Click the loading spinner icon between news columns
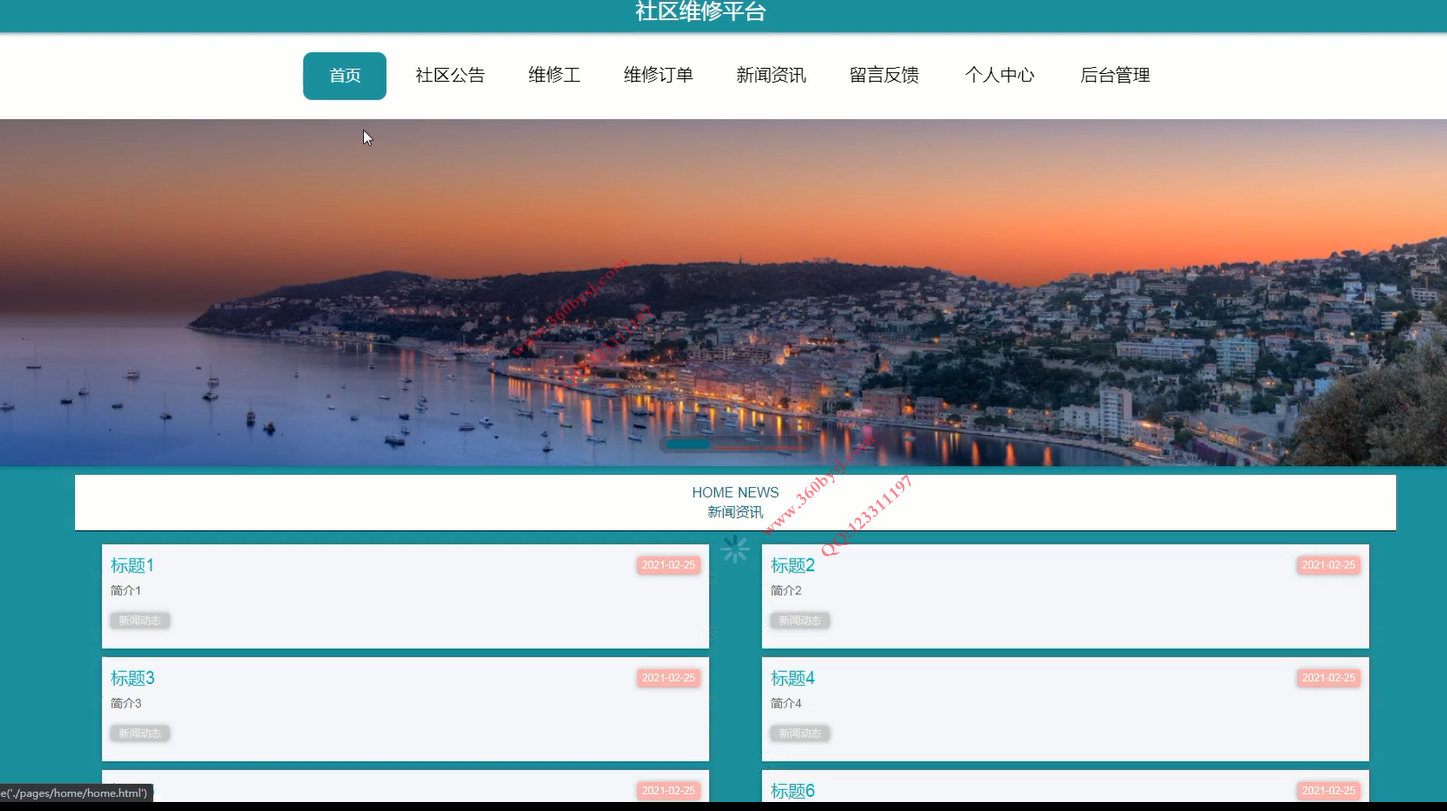 735,549
